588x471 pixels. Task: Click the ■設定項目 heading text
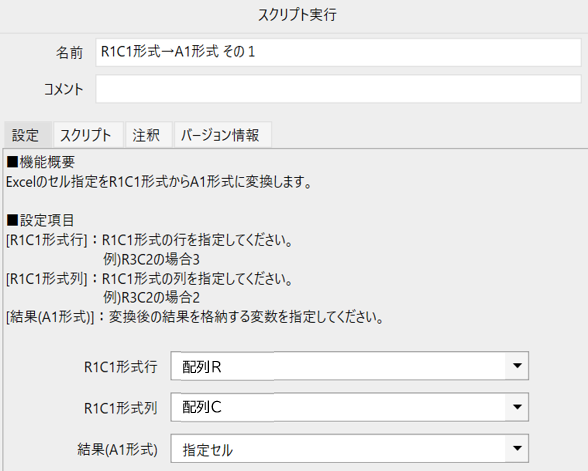(x=40, y=220)
